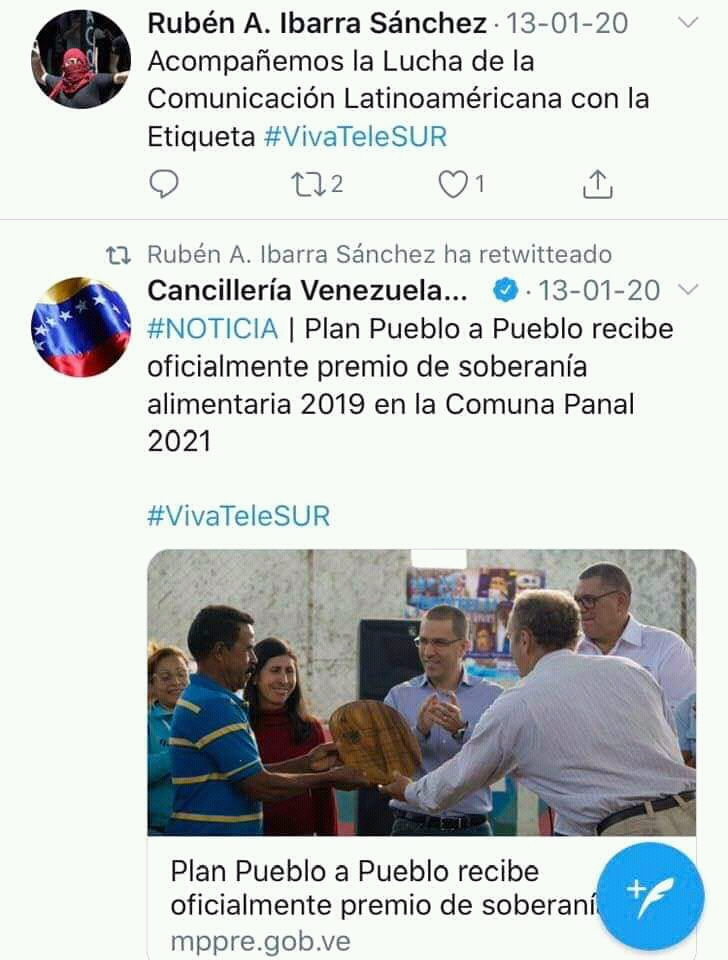This screenshot has width=728, height=960.
Task: Open the Cancillería Venezuela flag avatar
Action: click(x=81, y=327)
